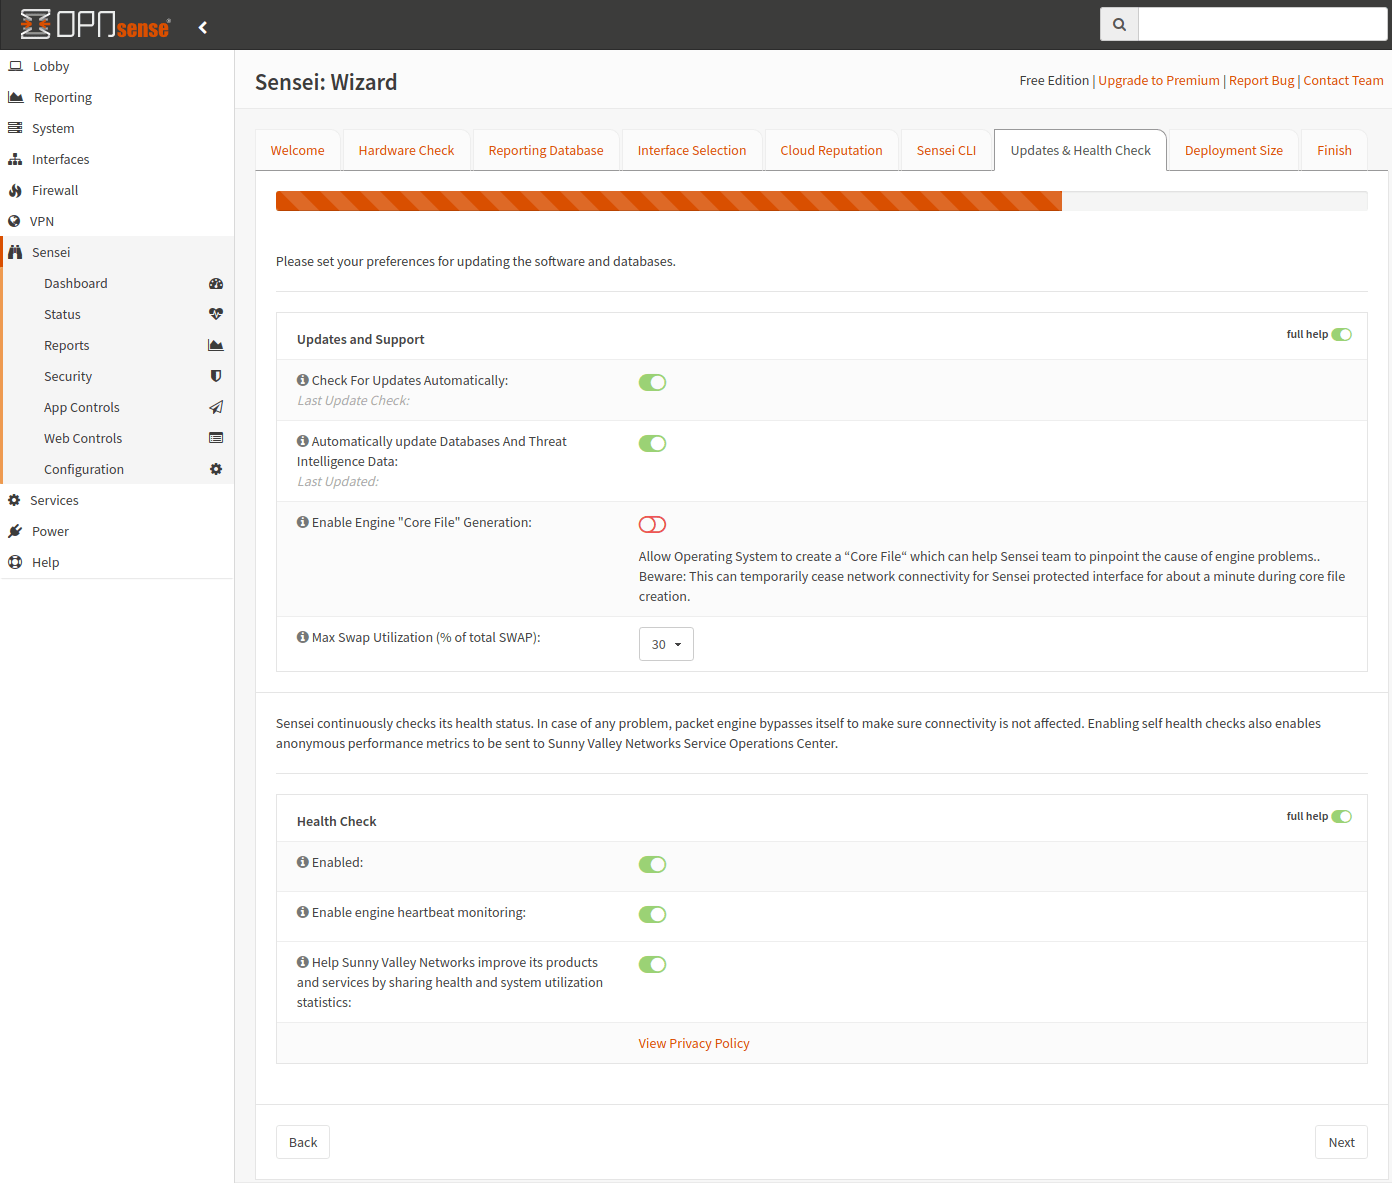This screenshot has height=1183, width=1392.
Task: Click the App Controls paper plane icon
Action: coord(215,407)
